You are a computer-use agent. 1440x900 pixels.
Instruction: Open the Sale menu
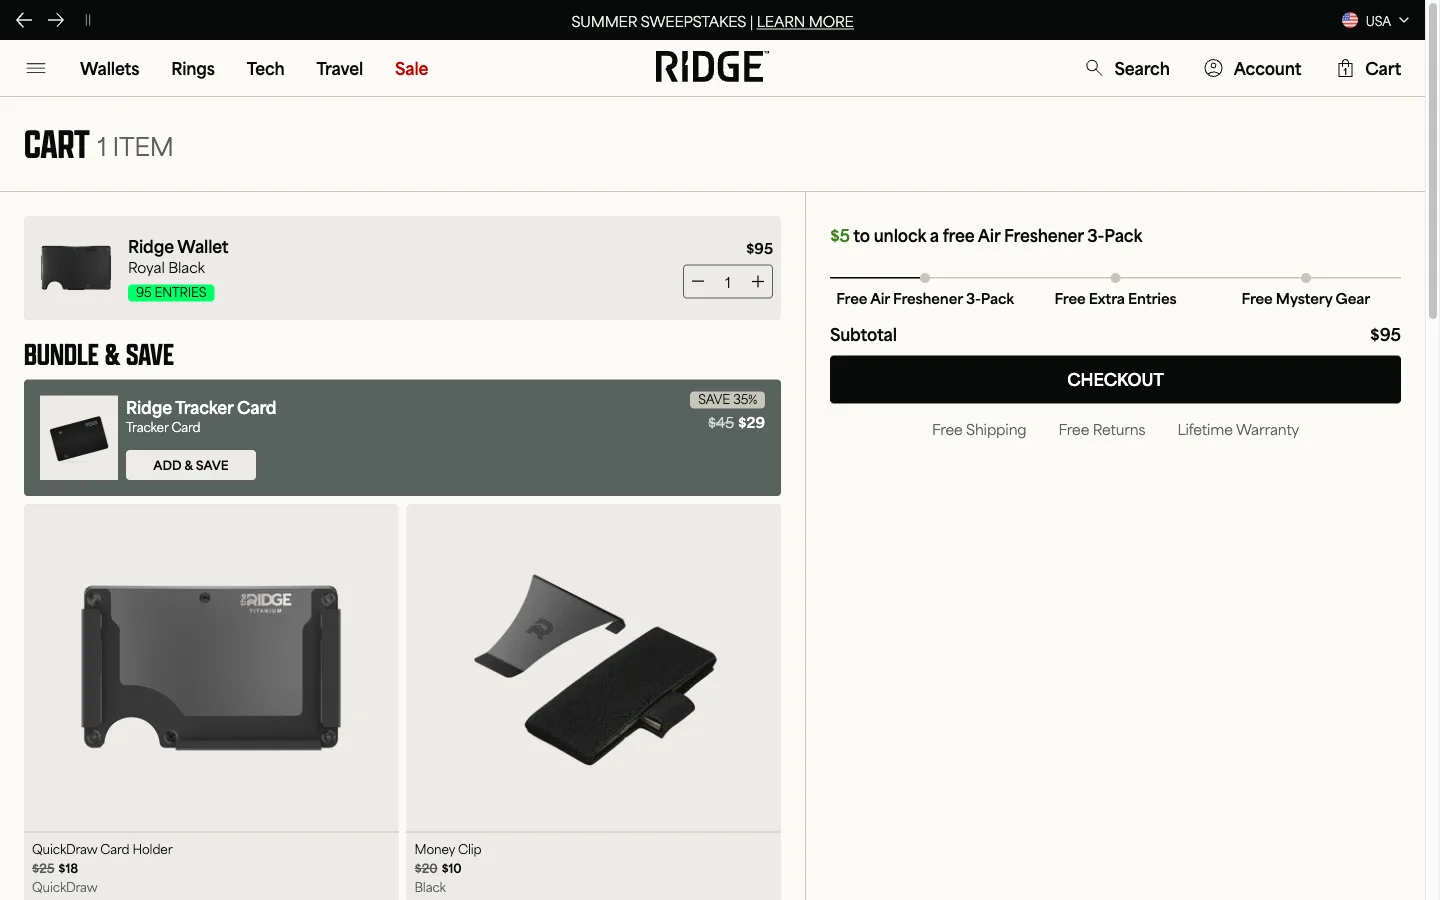click(x=411, y=68)
